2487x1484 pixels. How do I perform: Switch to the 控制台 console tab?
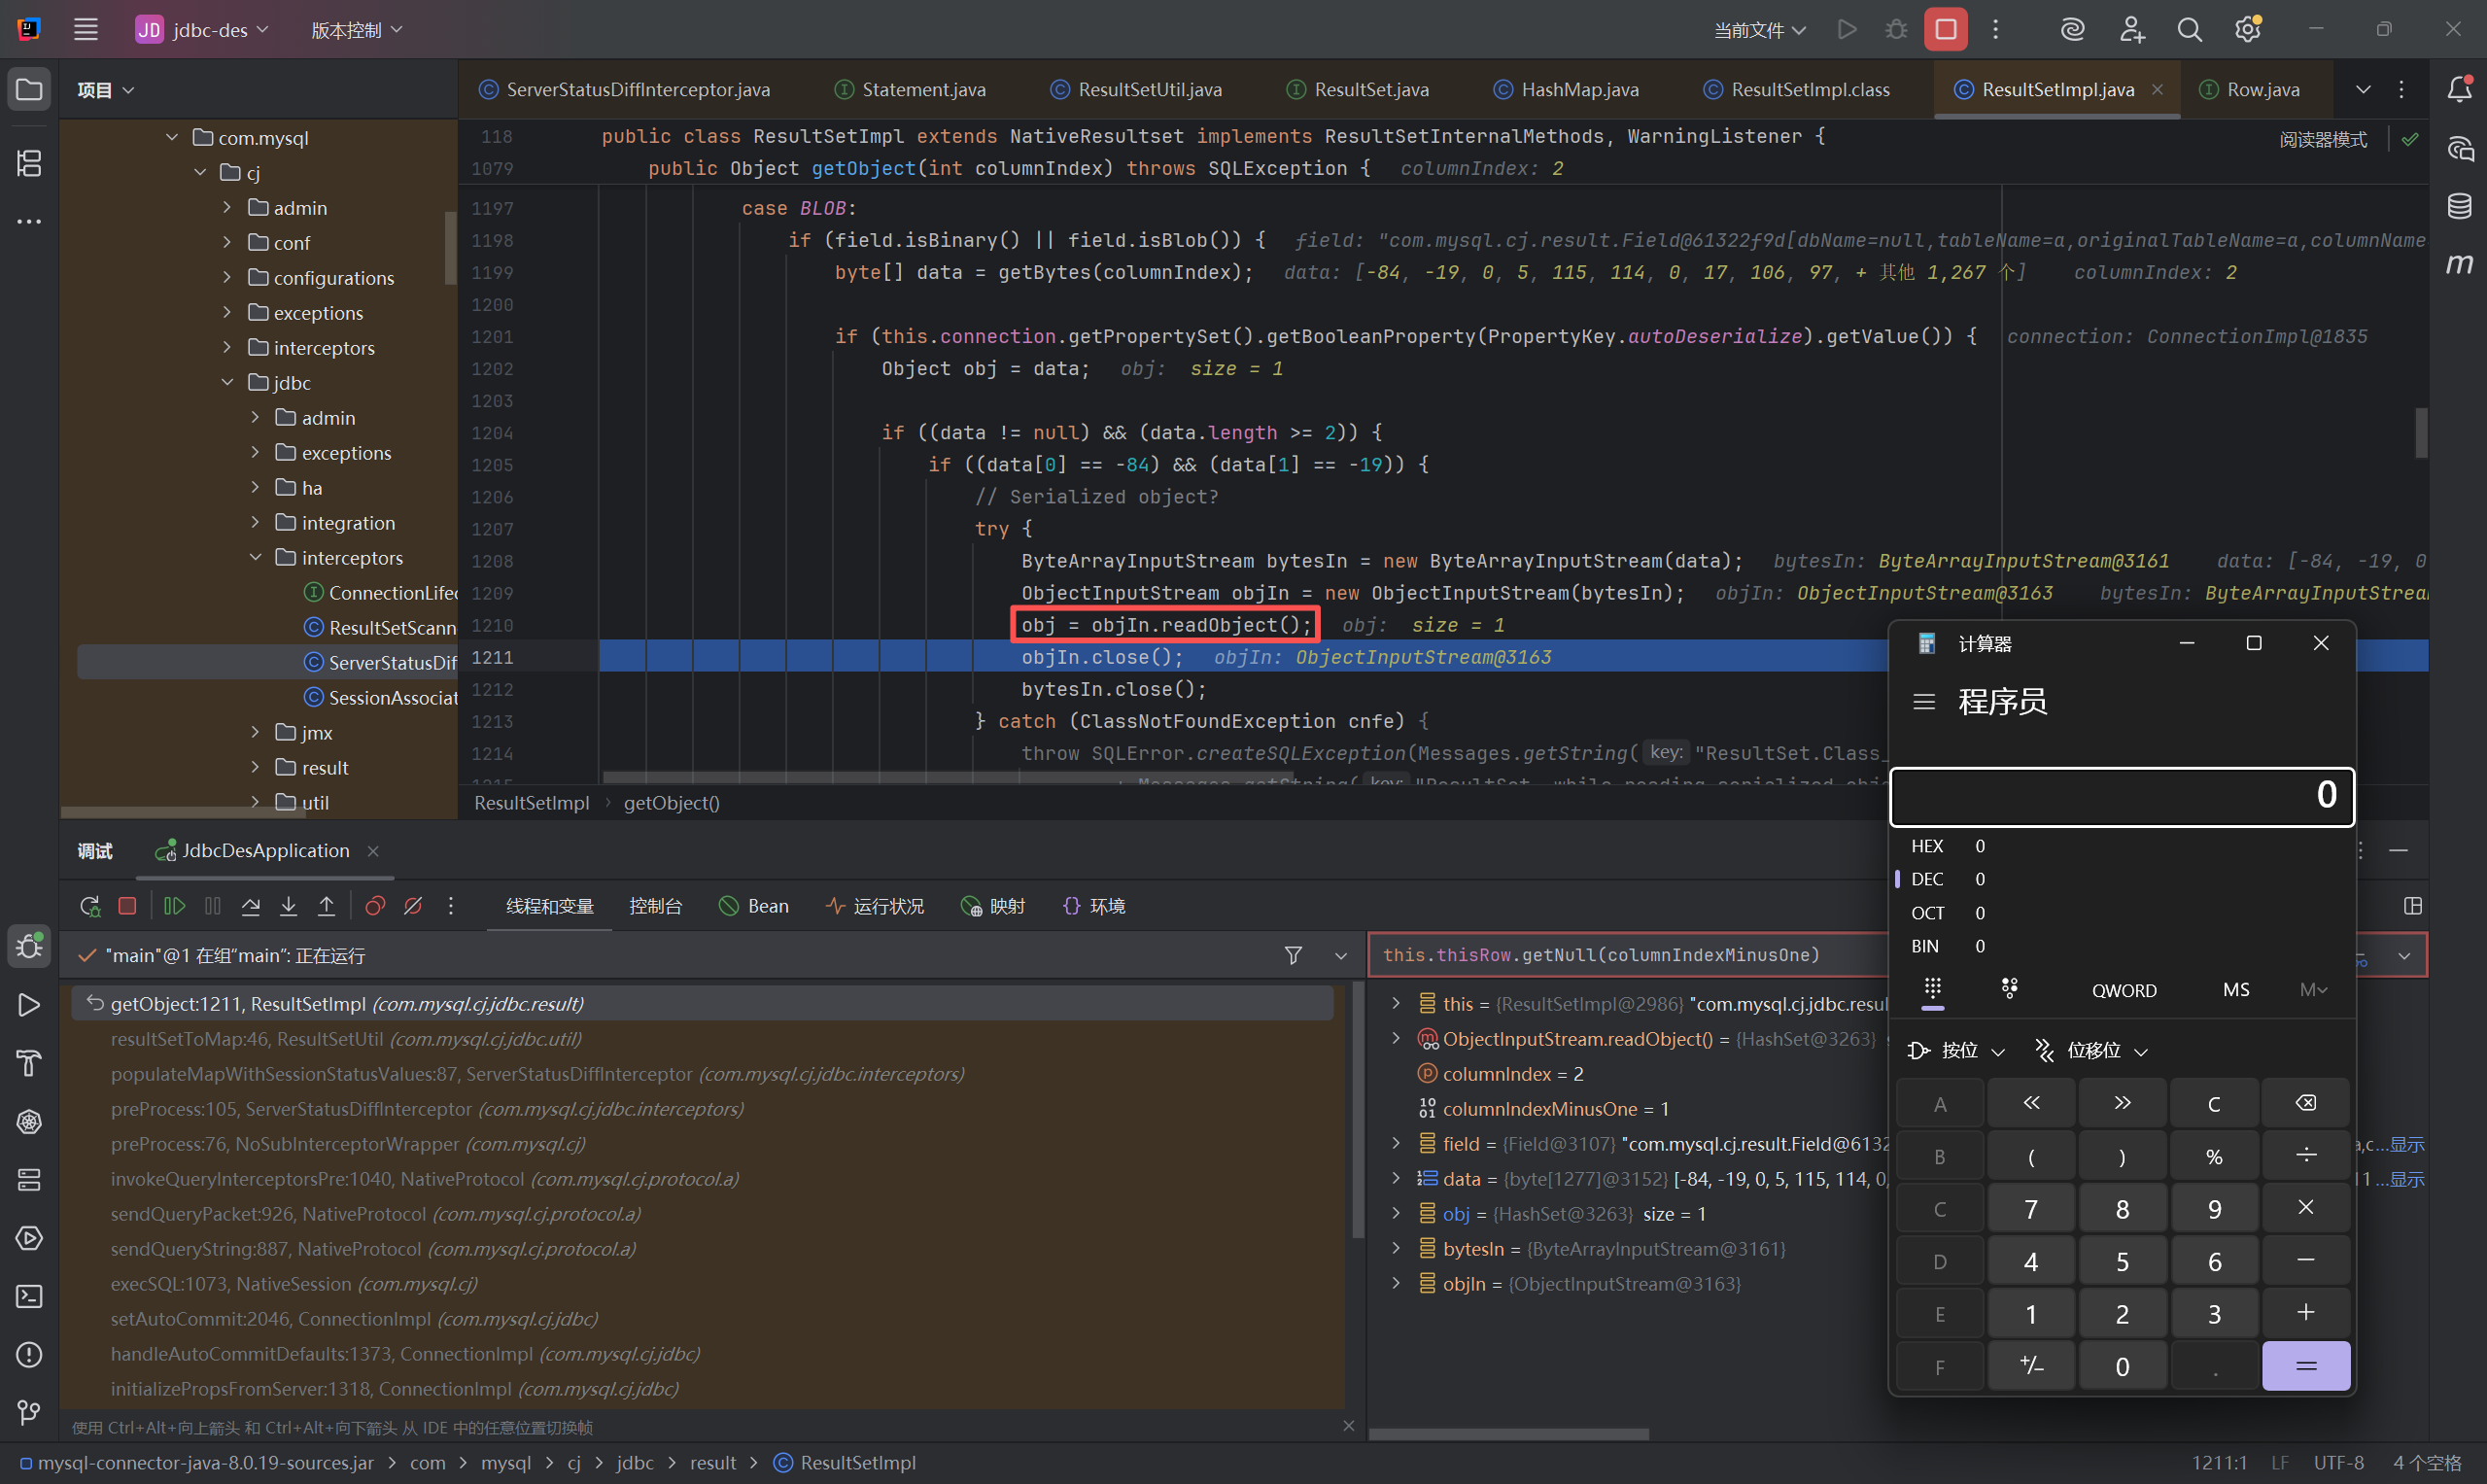(x=655, y=906)
